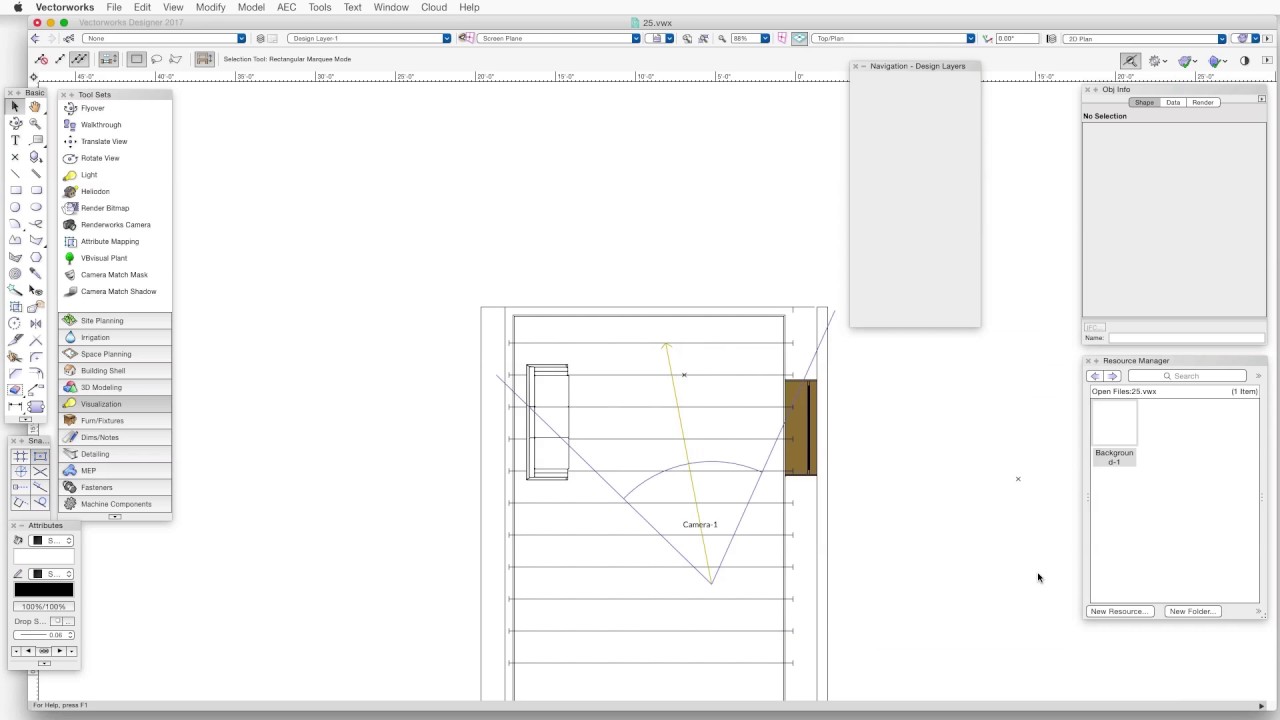Open the fill style dropdown in Attributes
This screenshot has height=720, width=1280.
click(53, 541)
